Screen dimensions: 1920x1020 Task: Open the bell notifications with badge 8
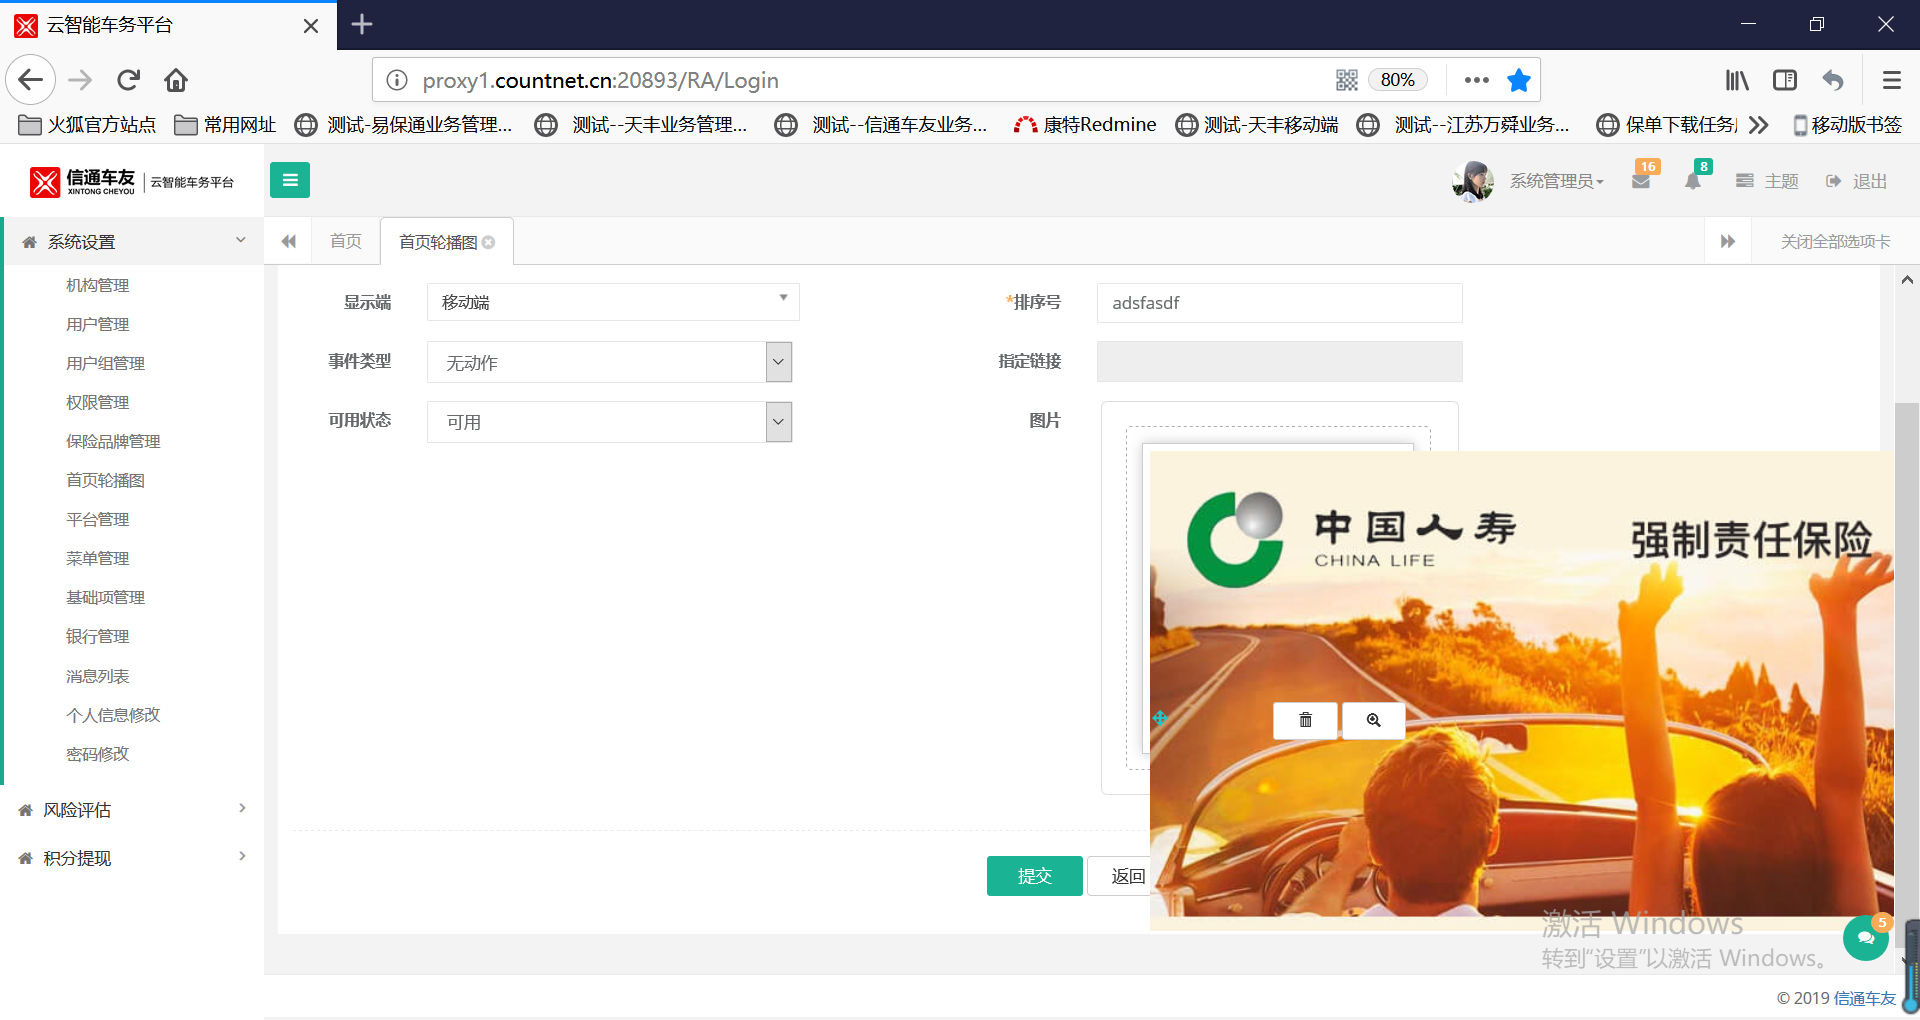(1693, 180)
